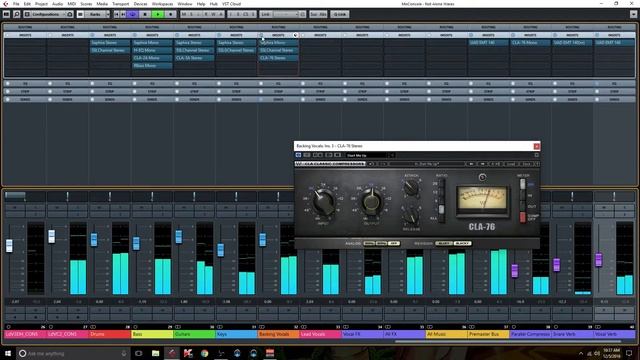Click the CLA-76 Attack knob

pos(411,188)
